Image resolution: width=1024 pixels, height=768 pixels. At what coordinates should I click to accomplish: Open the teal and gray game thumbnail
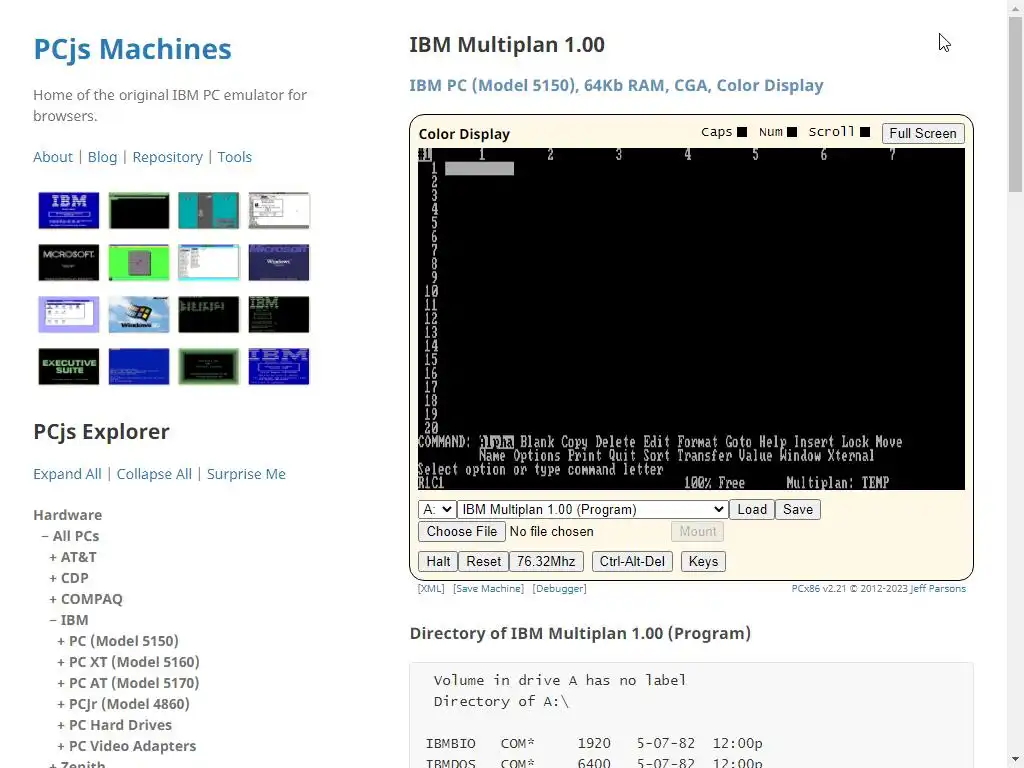(208, 210)
